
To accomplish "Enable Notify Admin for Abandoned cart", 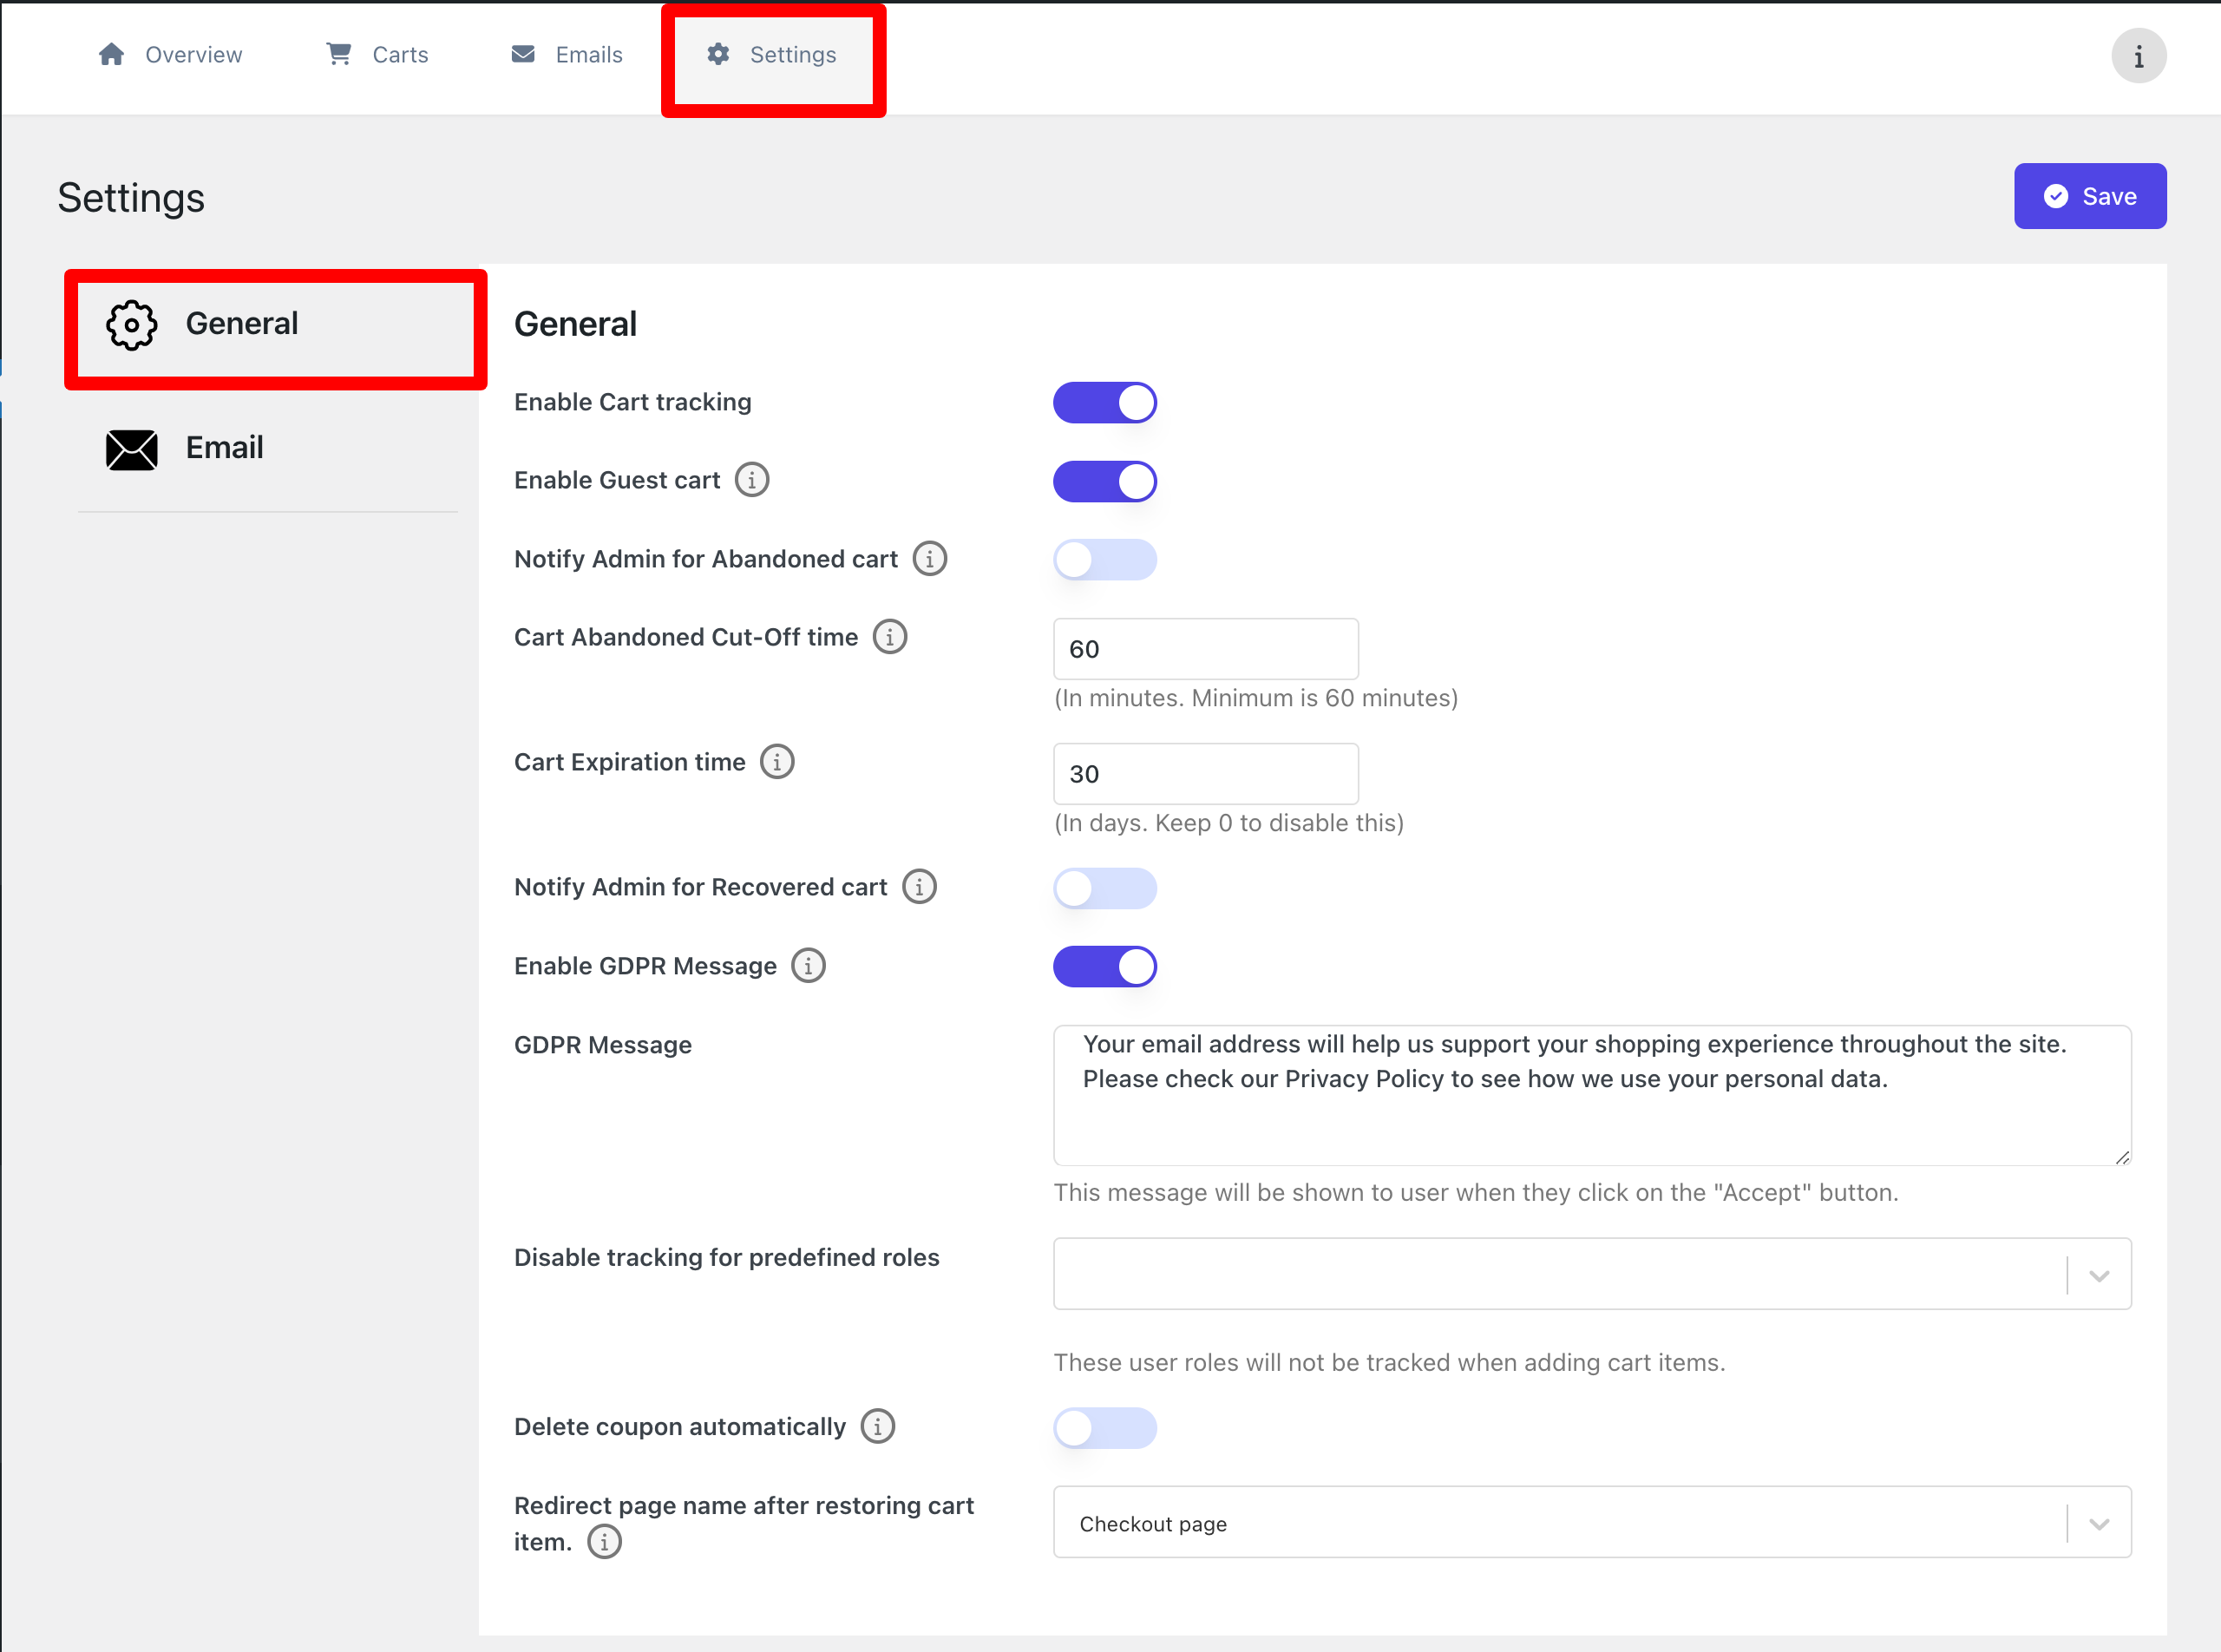I will pyautogui.click(x=1105, y=559).
